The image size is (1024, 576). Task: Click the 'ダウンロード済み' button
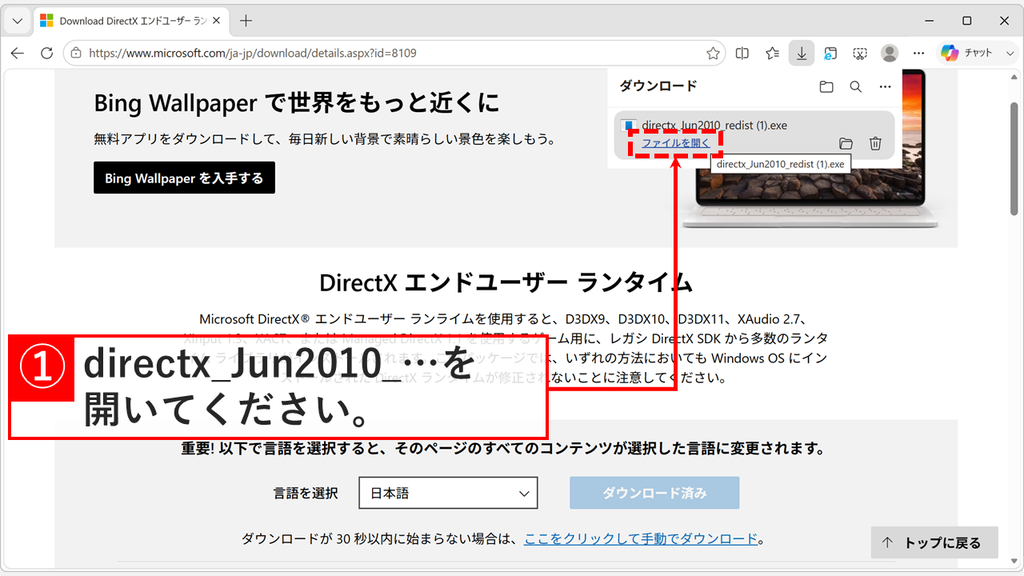pos(654,493)
